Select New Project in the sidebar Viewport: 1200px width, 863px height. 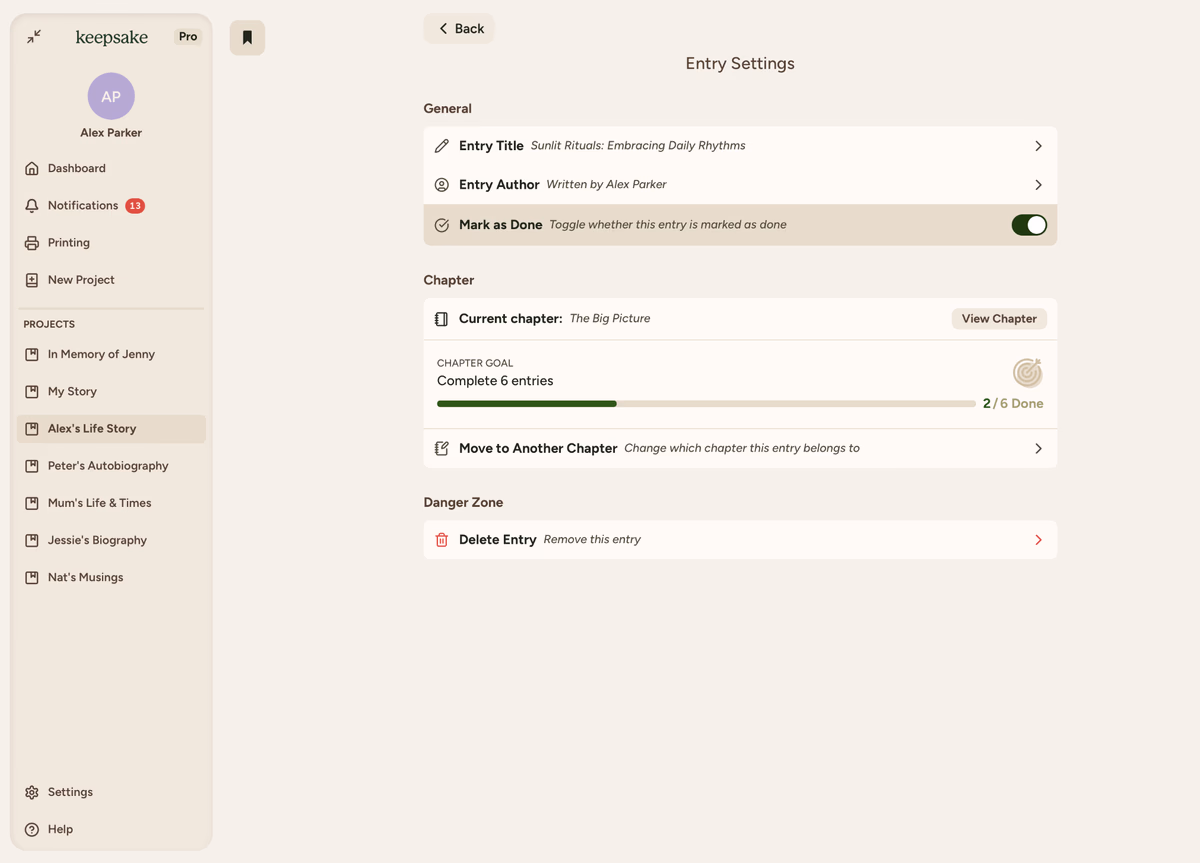tap(81, 280)
